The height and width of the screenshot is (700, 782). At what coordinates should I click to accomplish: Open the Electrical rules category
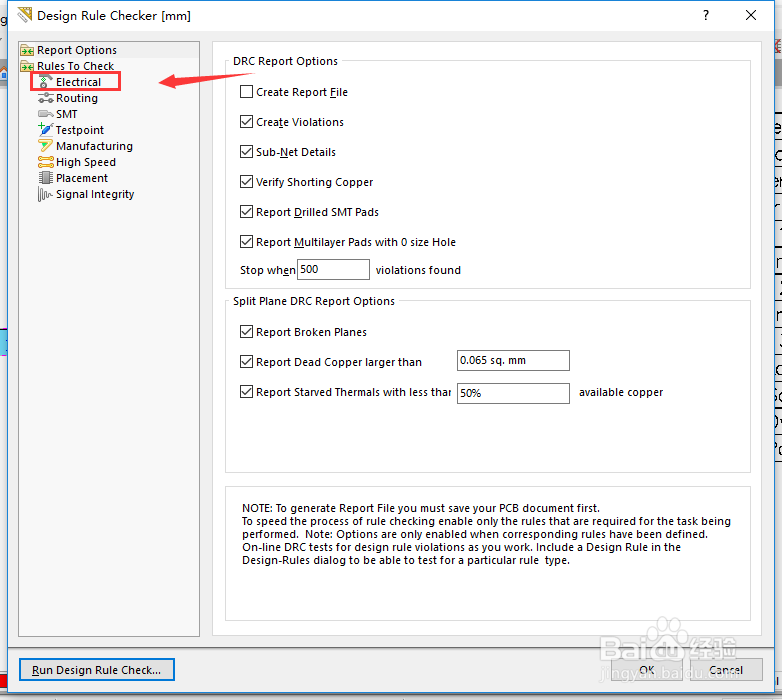click(x=78, y=82)
